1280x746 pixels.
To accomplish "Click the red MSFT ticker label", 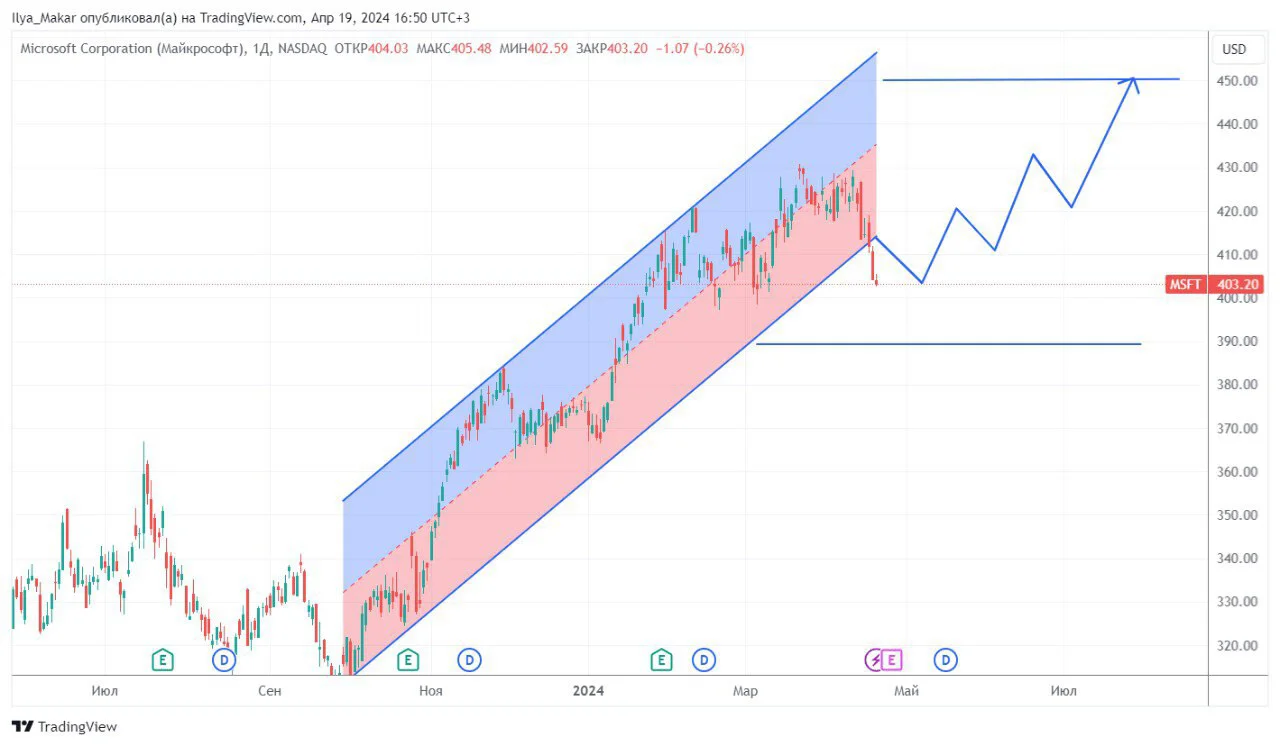I will [x=1187, y=285].
